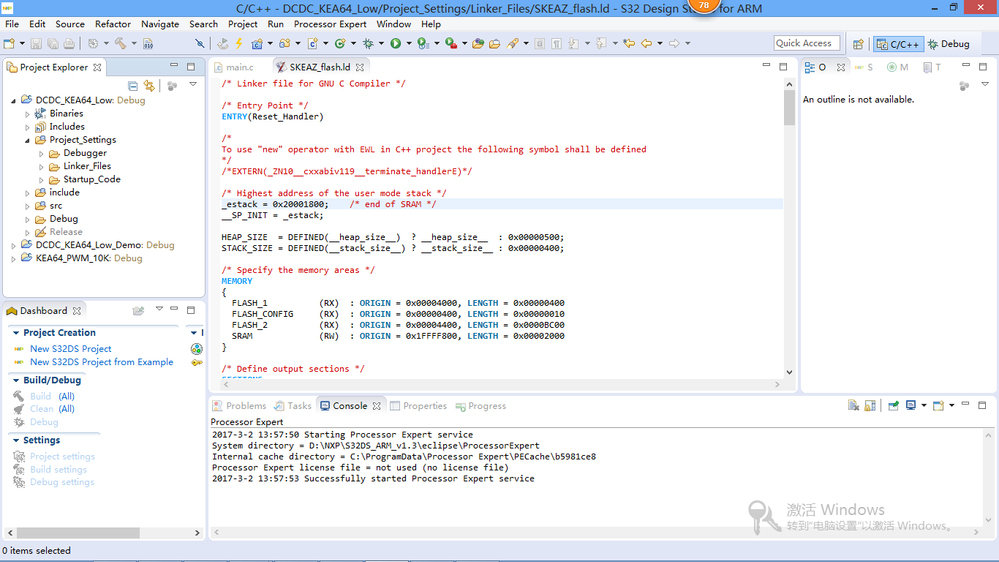Screen dimensions: 999x562
Task: Click the Debug settings link
Action: click(62, 482)
